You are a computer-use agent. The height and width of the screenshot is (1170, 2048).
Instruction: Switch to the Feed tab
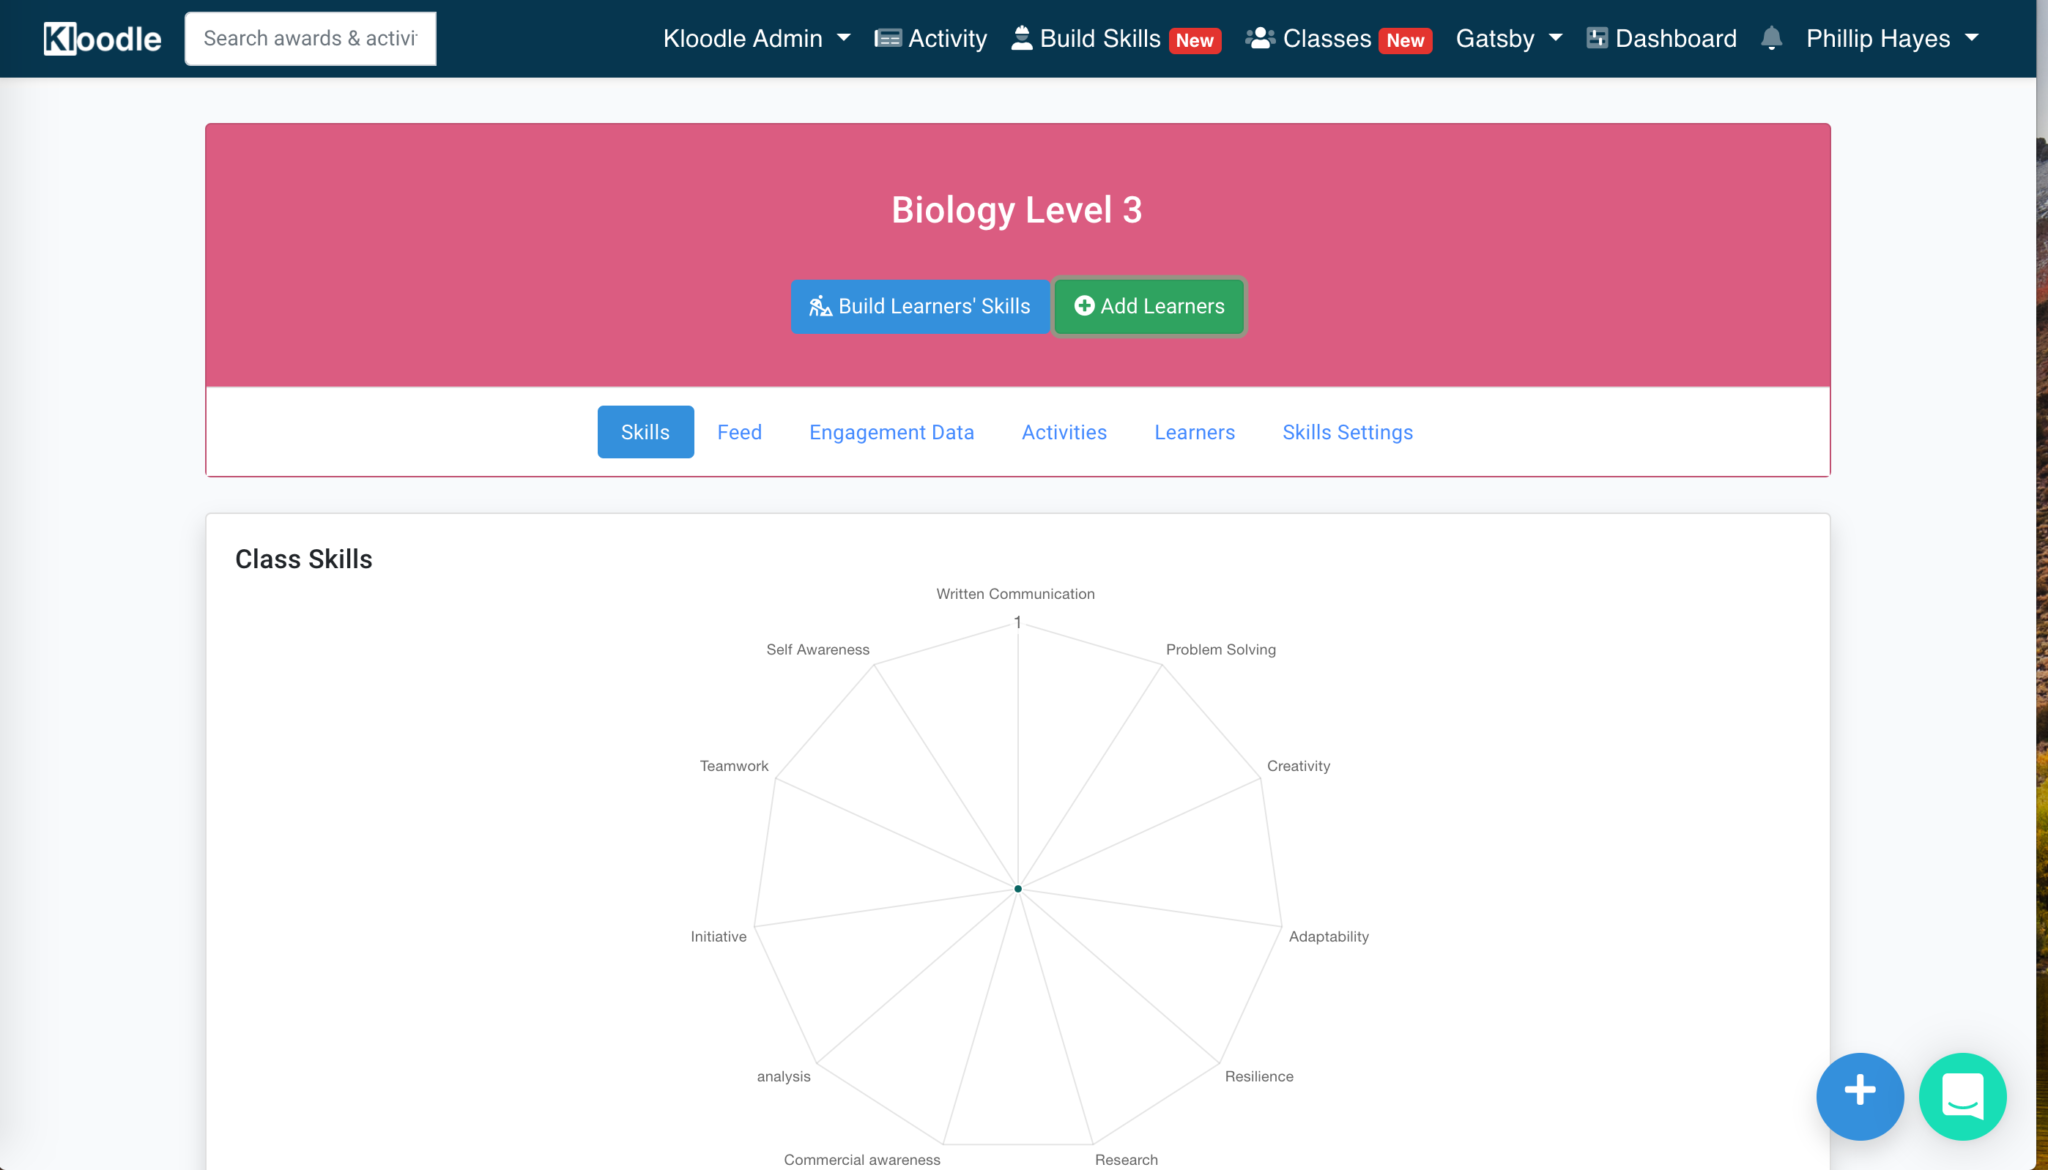point(739,432)
